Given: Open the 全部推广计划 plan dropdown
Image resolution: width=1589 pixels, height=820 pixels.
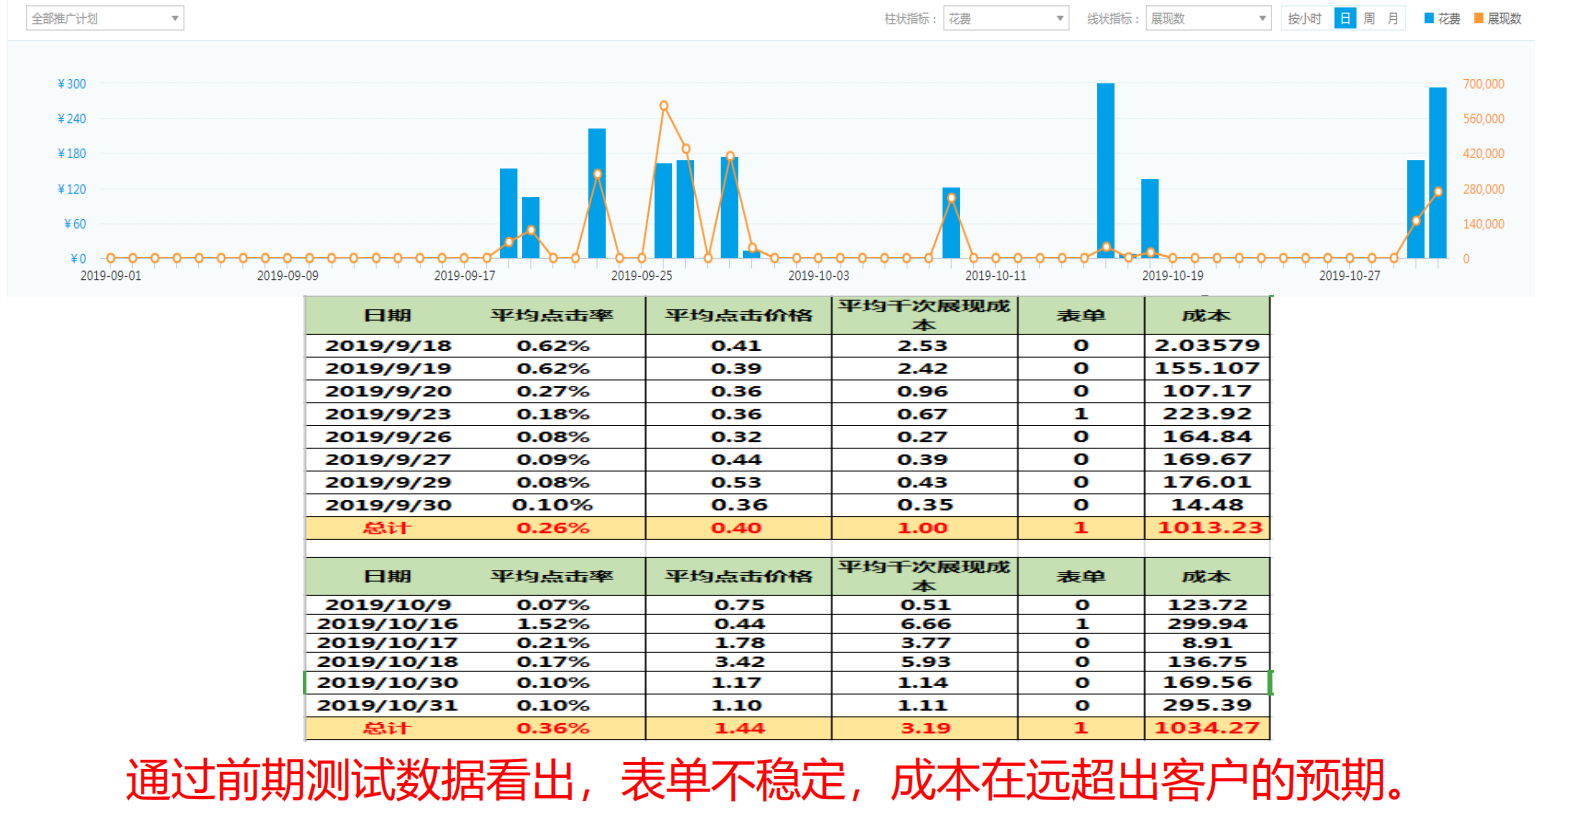Looking at the screenshot, I should tap(105, 18).
